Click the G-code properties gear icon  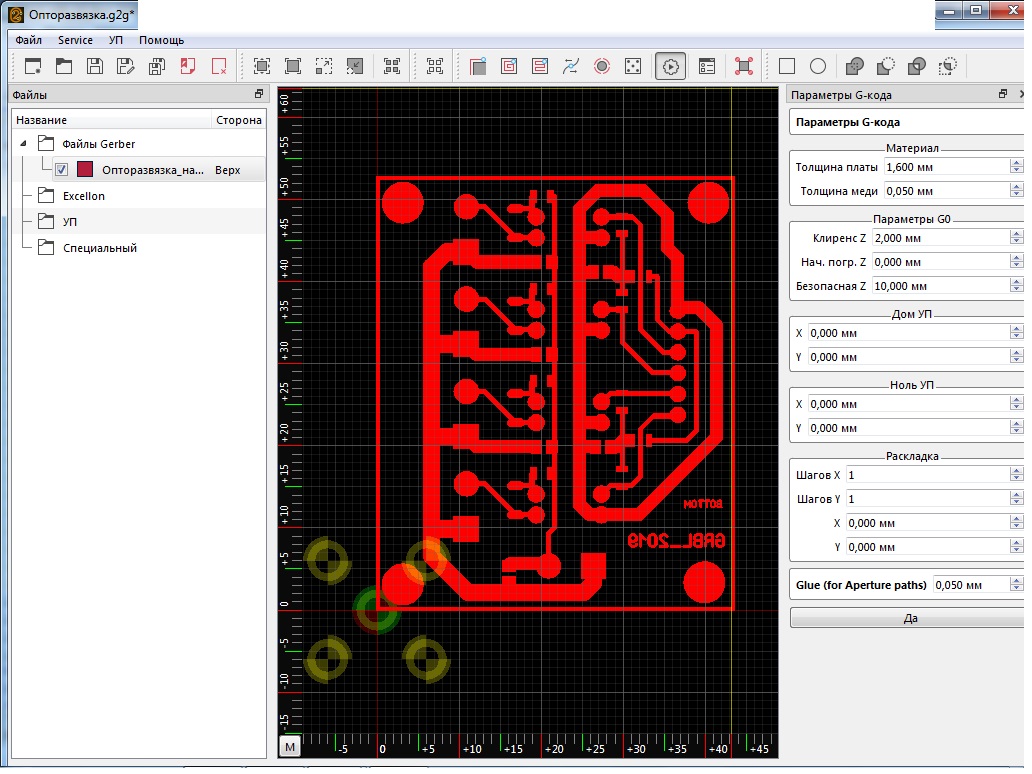point(670,67)
